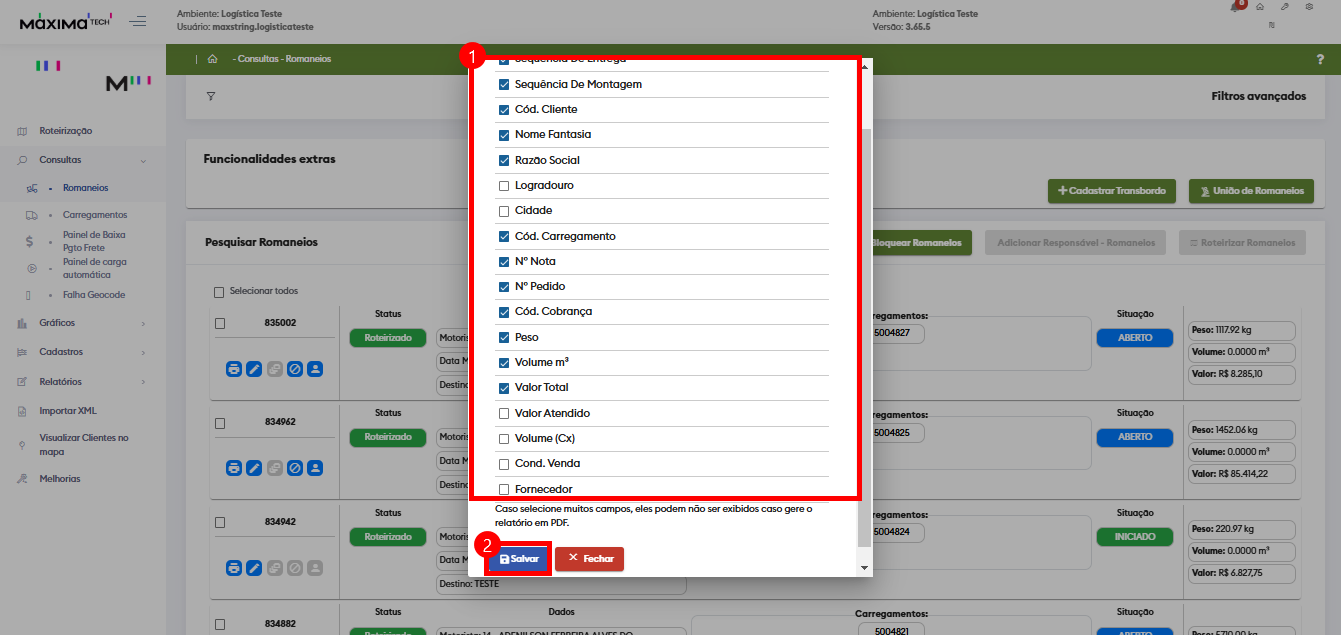
Task: Uncheck Sequência De Montagem field
Action: pos(504,84)
